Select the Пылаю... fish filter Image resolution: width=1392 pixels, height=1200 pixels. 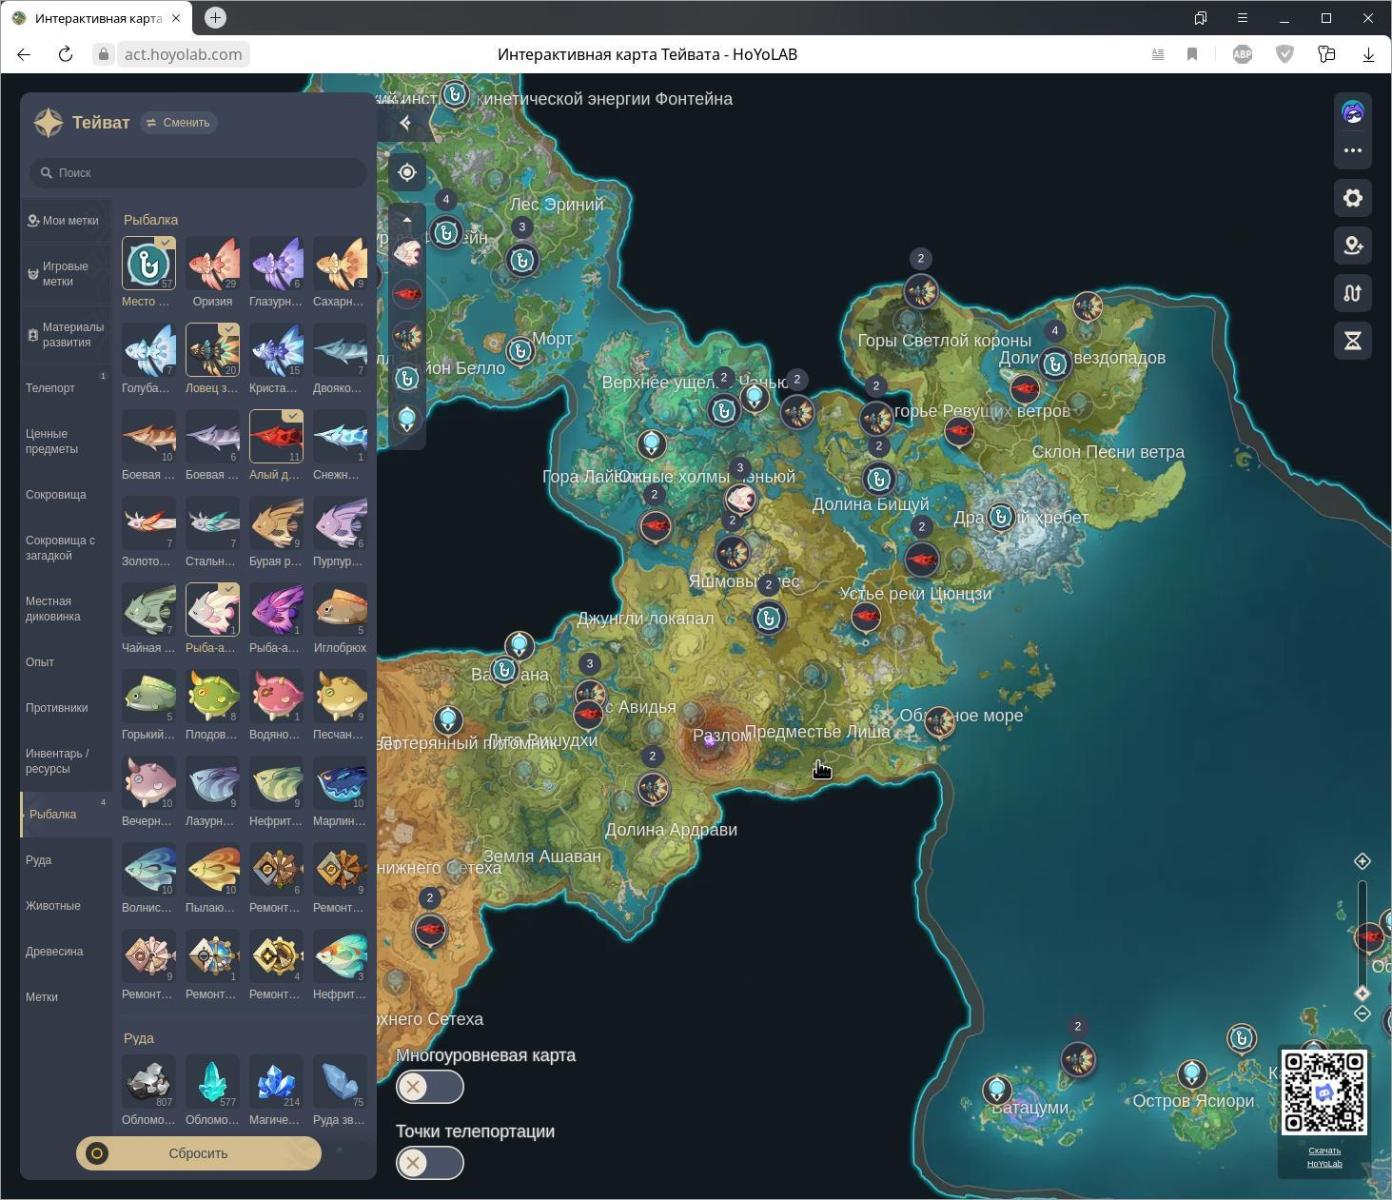click(213, 869)
